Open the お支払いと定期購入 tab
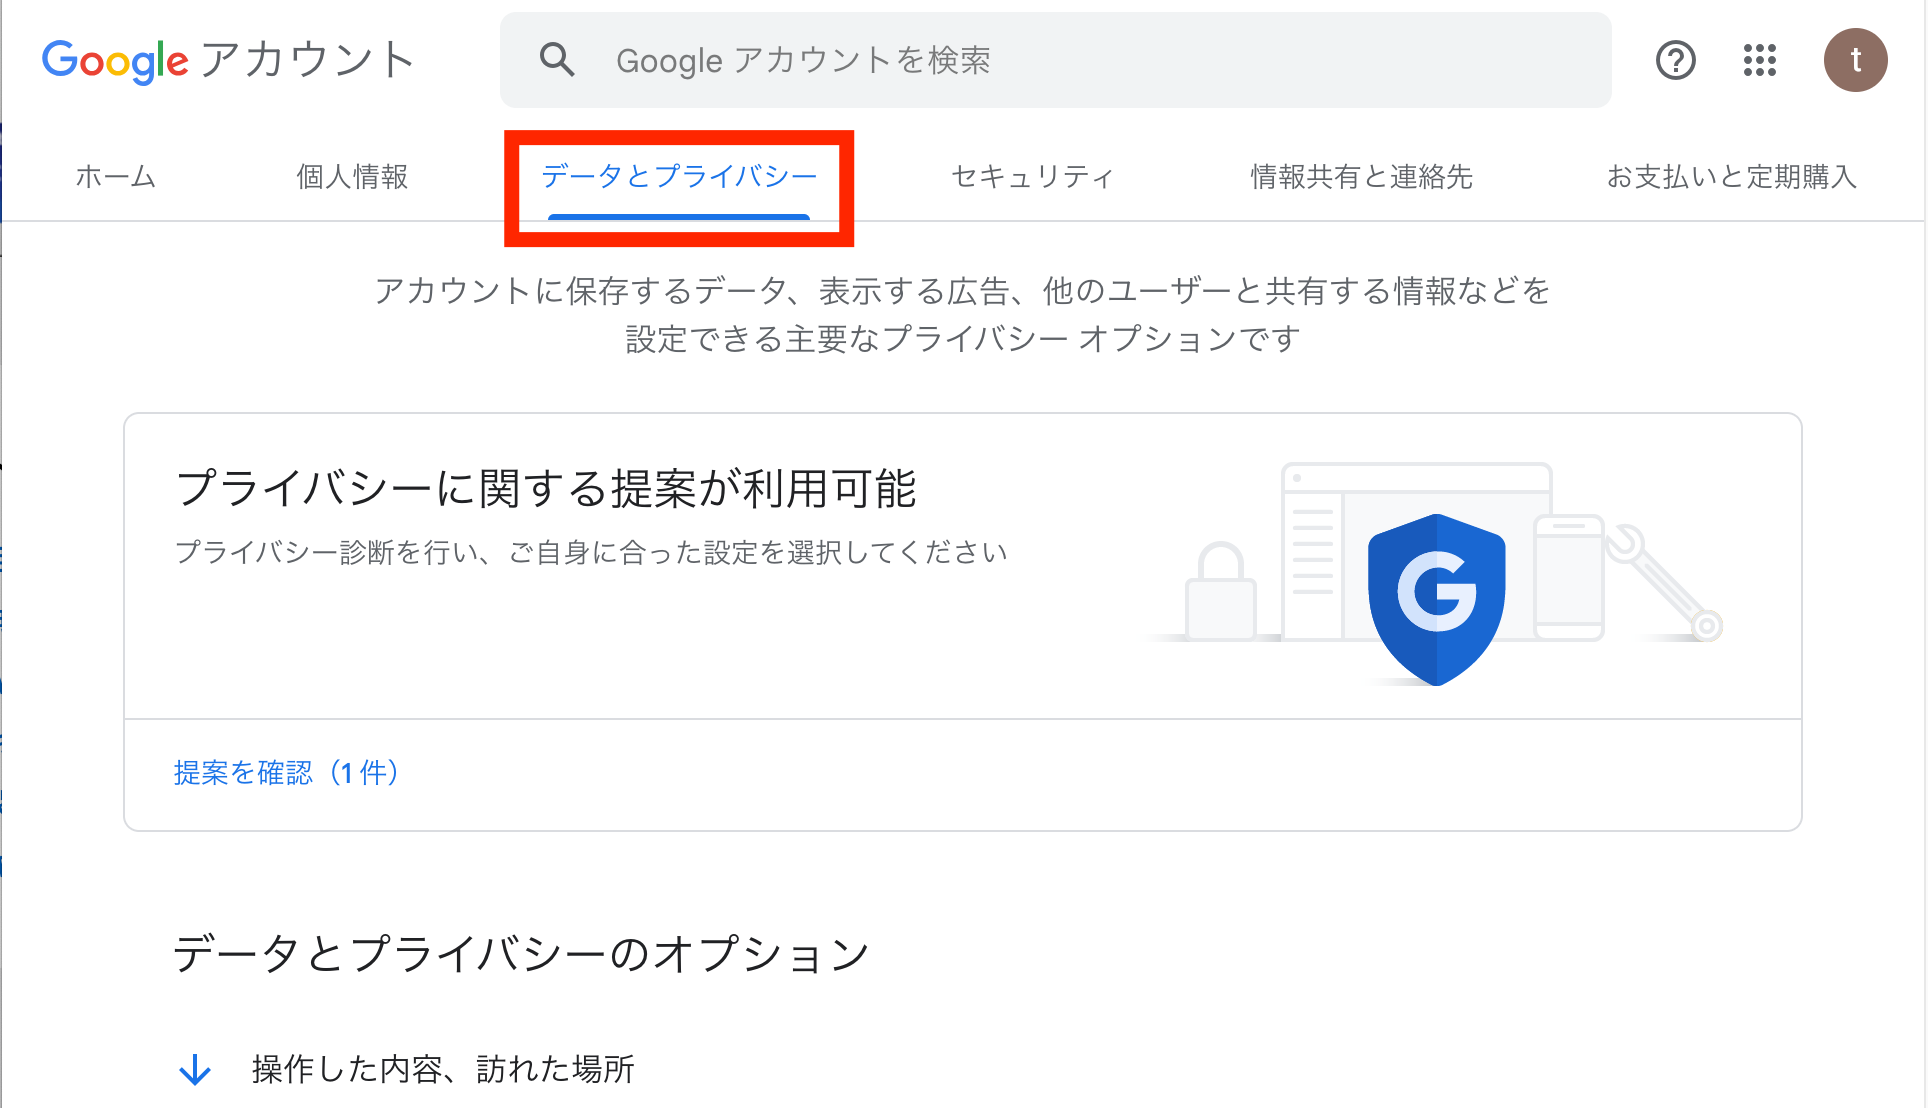The height and width of the screenshot is (1108, 1928). click(x=1732, y=177)
